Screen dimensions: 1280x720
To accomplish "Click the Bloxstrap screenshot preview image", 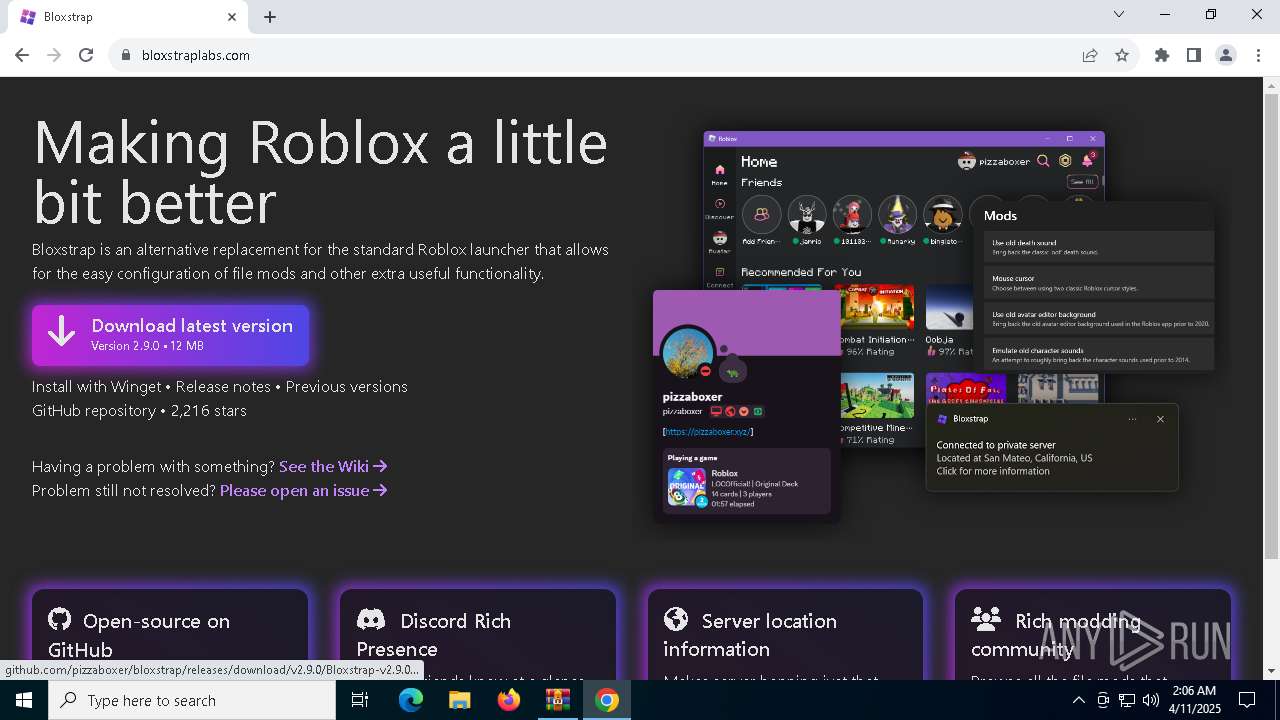I will pyautogui.click(x=934, y=325).
